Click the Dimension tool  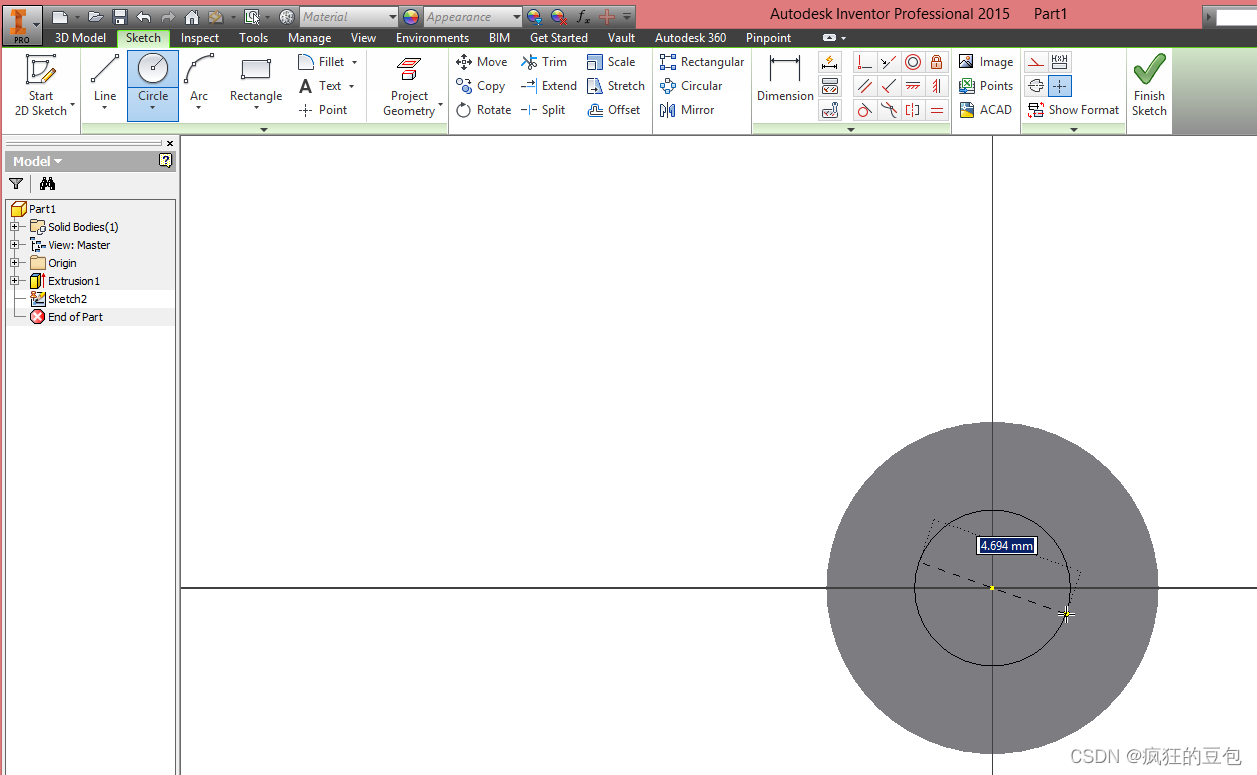(785, 80)
